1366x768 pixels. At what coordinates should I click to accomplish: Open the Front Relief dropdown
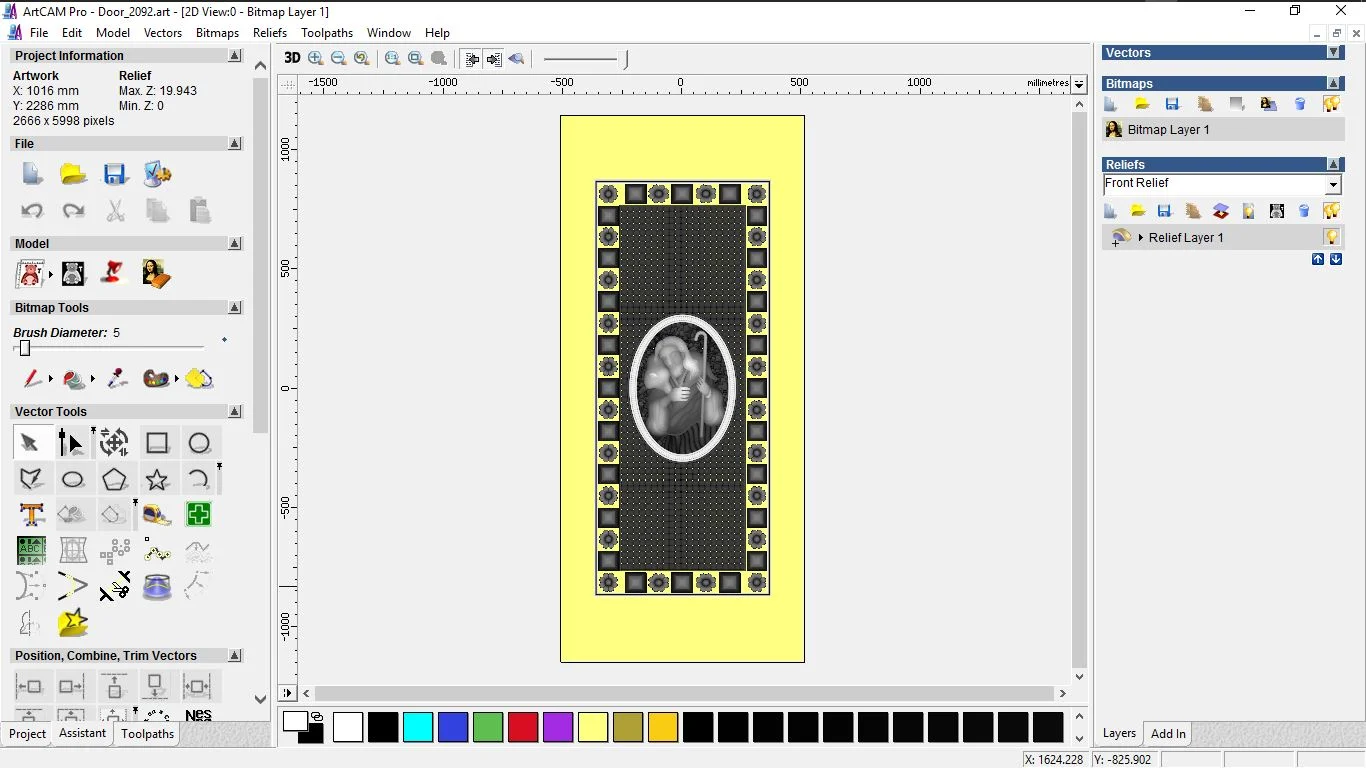click(x=1332, y=185)
